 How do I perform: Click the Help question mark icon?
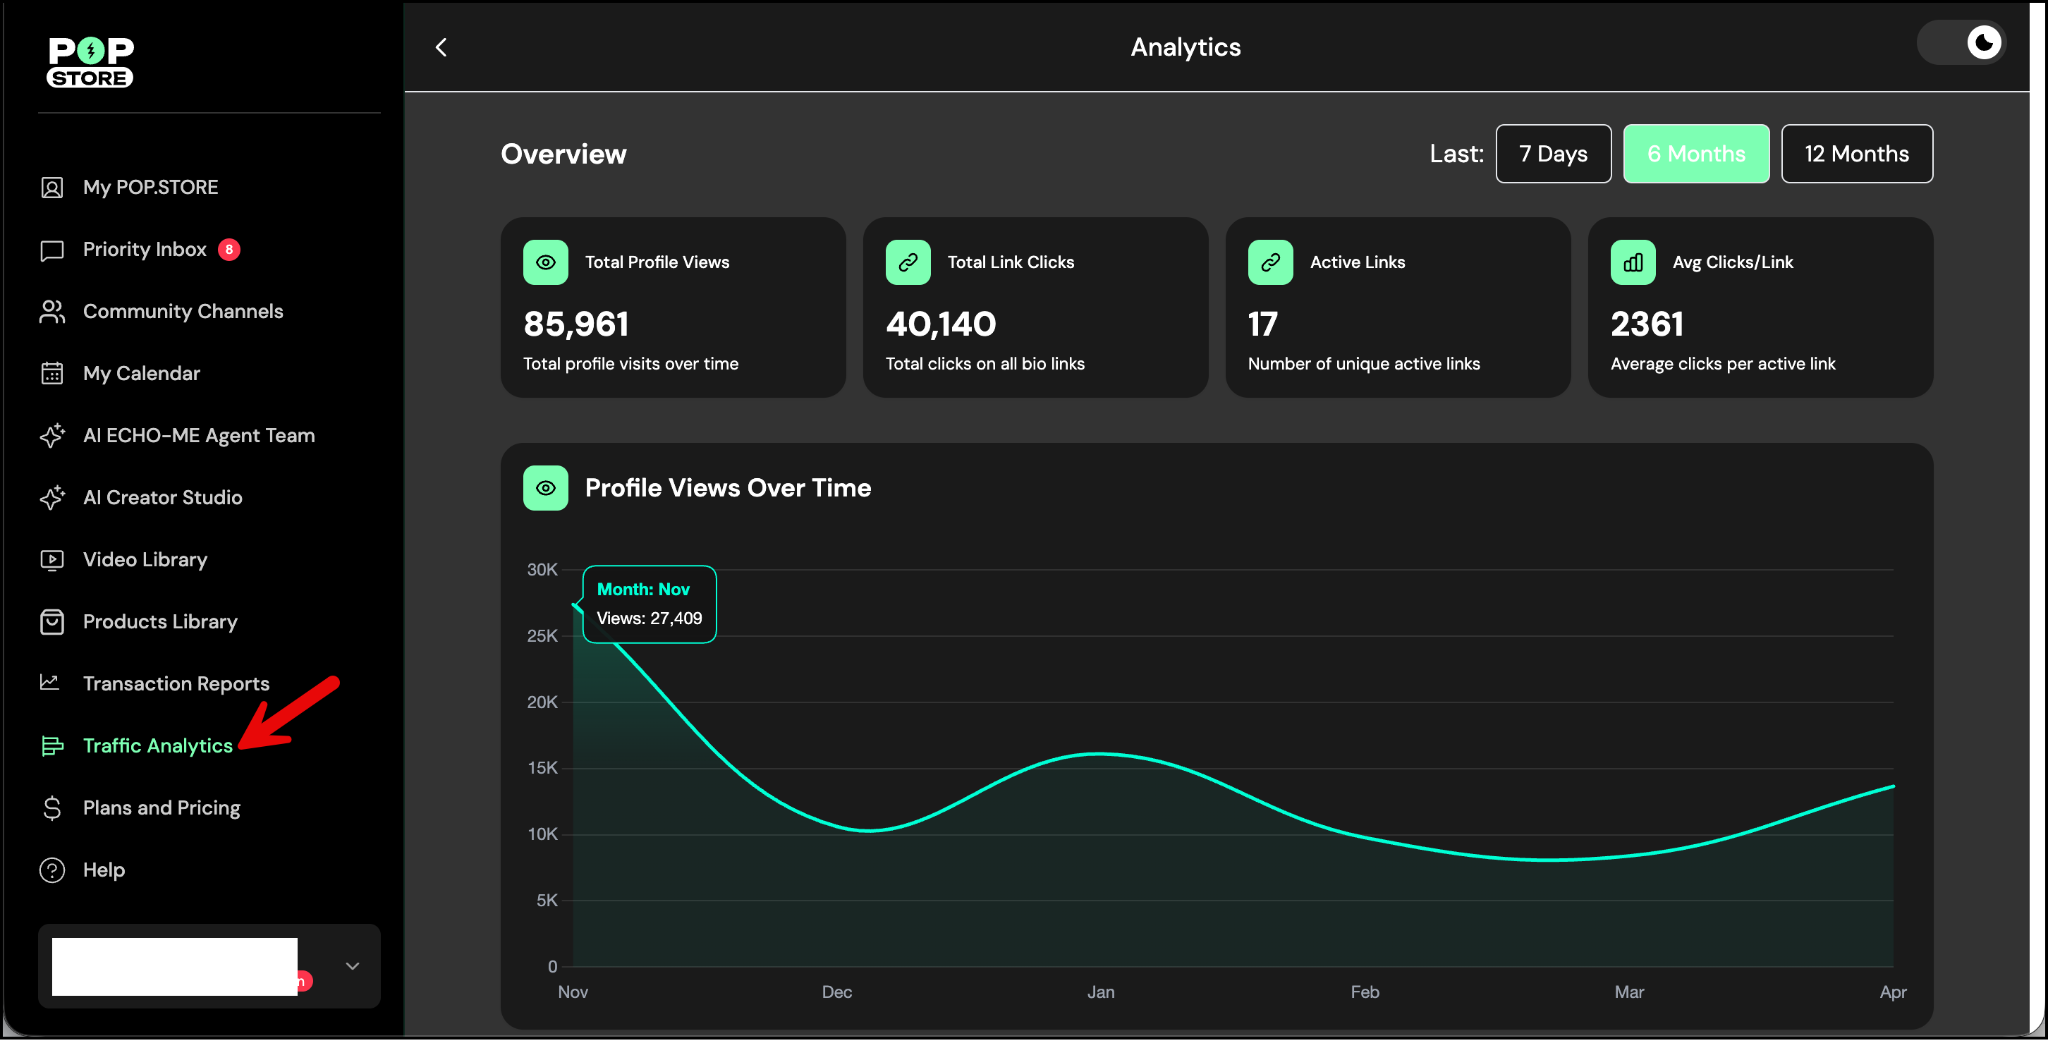point(52,870)
